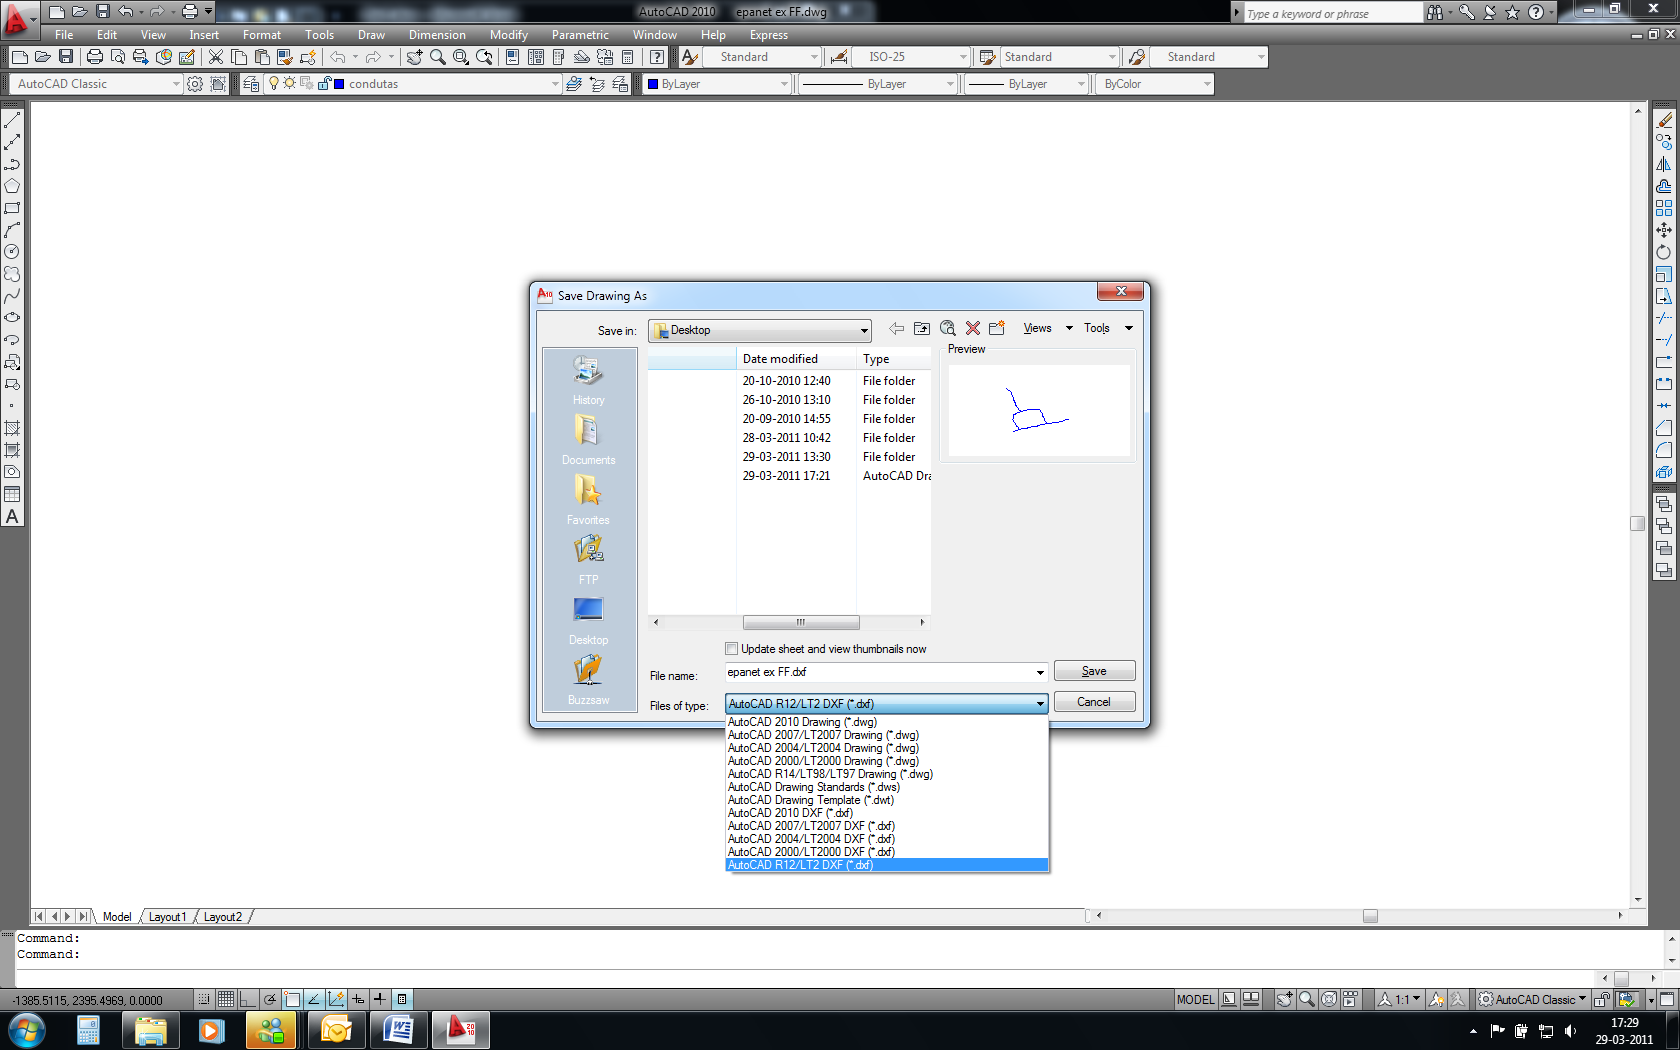Open the Views dropdown in dialog
Viewport: 1680px width, 1050px height.
(x=1047, y=328)
